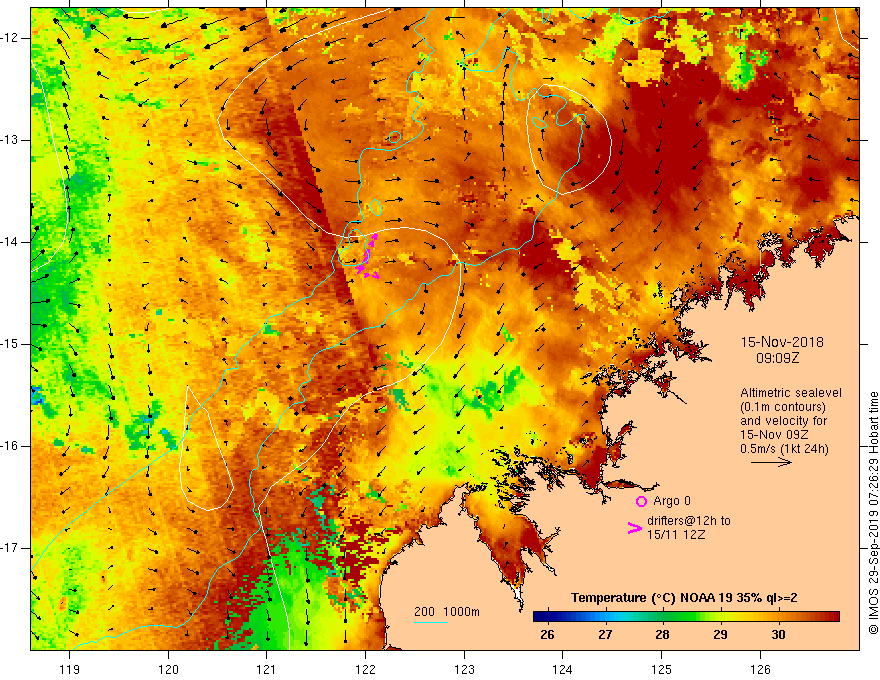Click the latitude axis label -16
The width and height of the screenshot is (880, 680).
(x=10, y=446)
